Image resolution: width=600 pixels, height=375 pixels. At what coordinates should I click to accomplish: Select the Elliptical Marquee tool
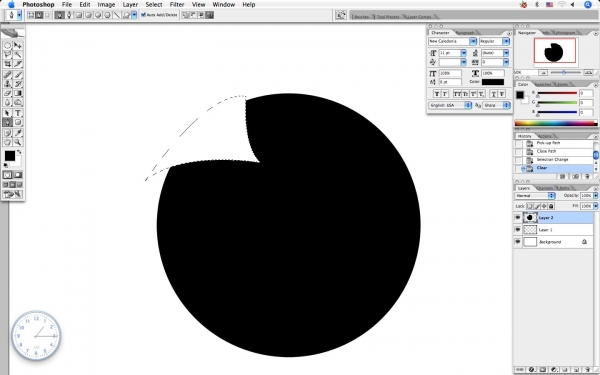7,45
